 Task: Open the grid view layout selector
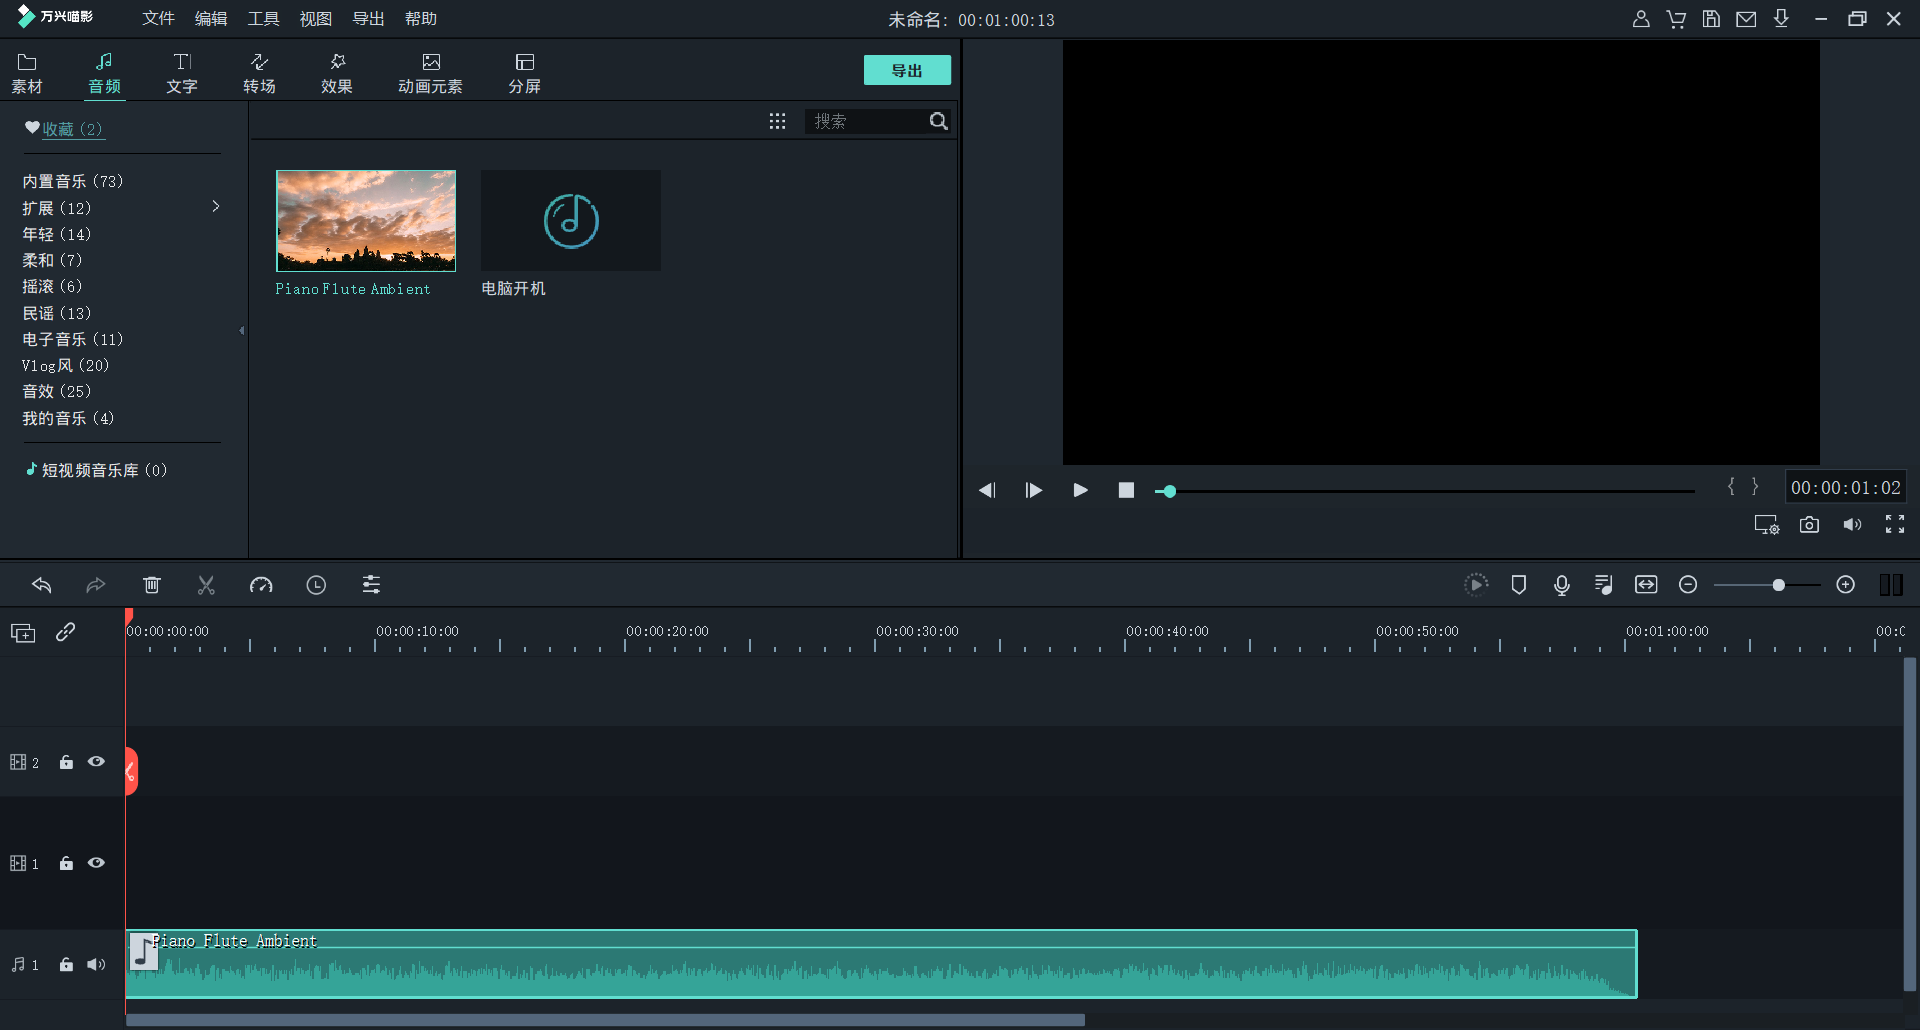click(778, 120)
